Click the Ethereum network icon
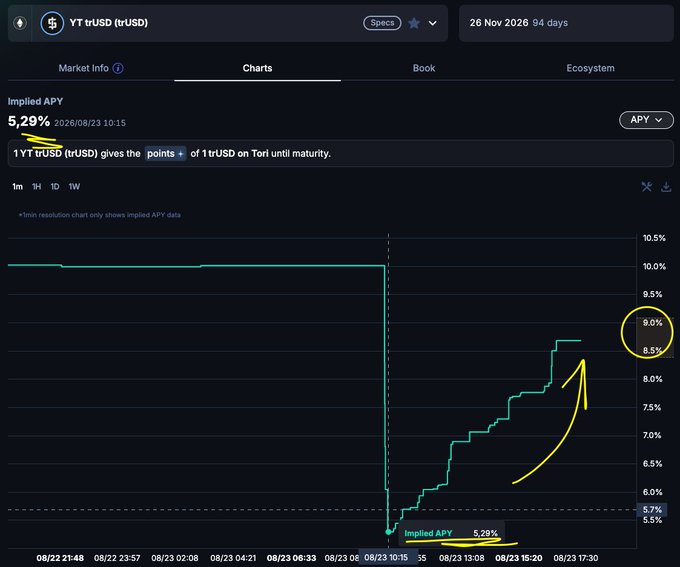The image size is (680, 567). click(20, 23)
